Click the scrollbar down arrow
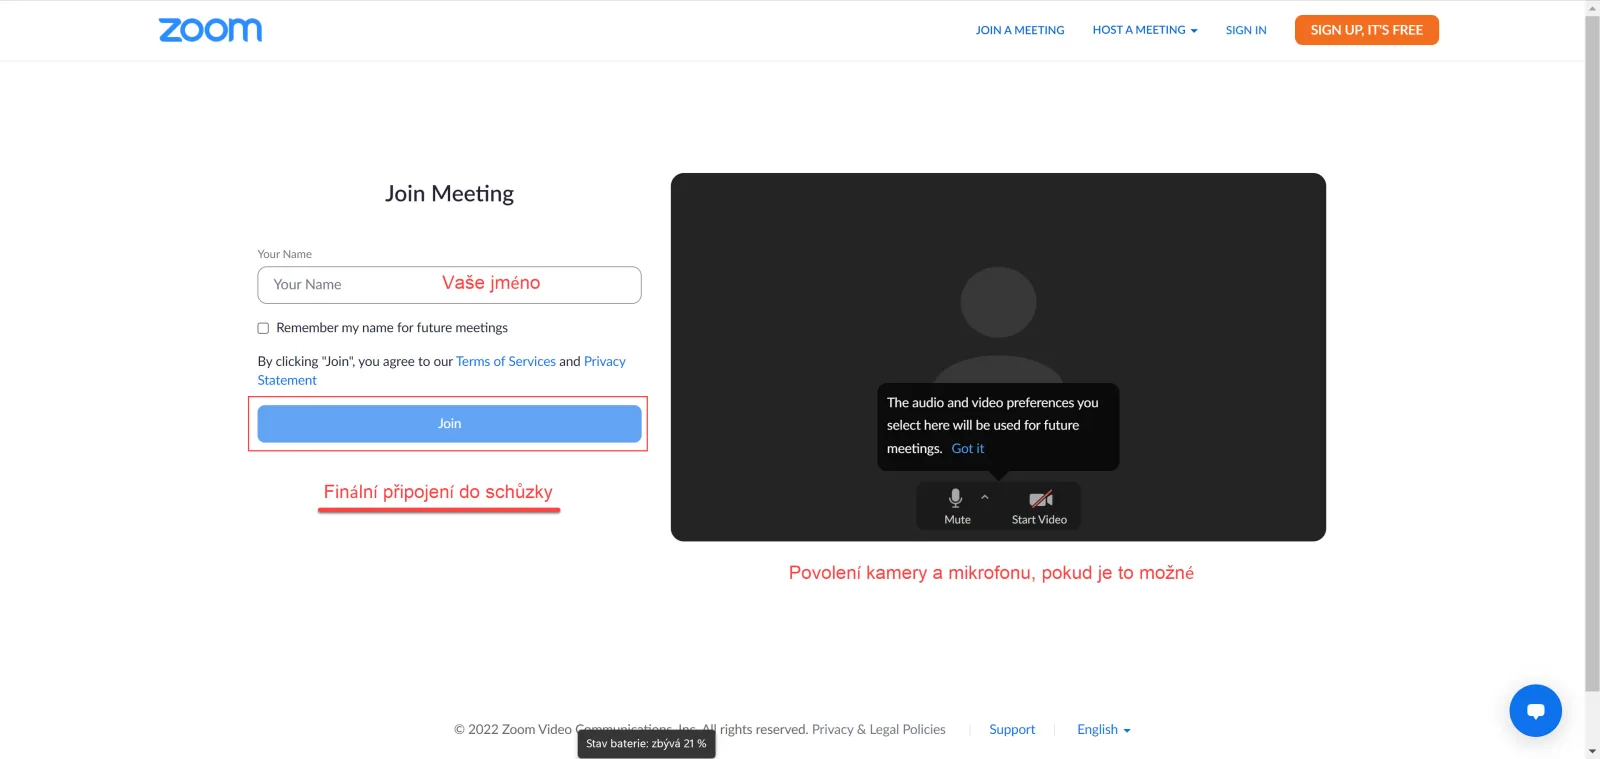 tap(1592, 751)
